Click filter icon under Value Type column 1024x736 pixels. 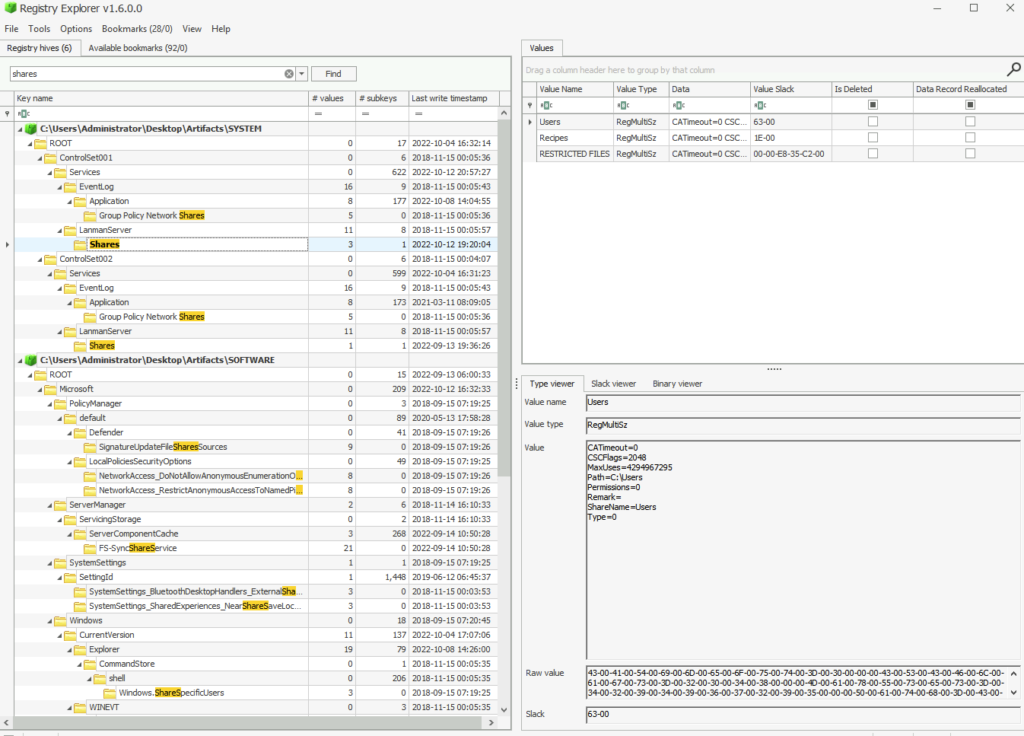pos(623,105)
